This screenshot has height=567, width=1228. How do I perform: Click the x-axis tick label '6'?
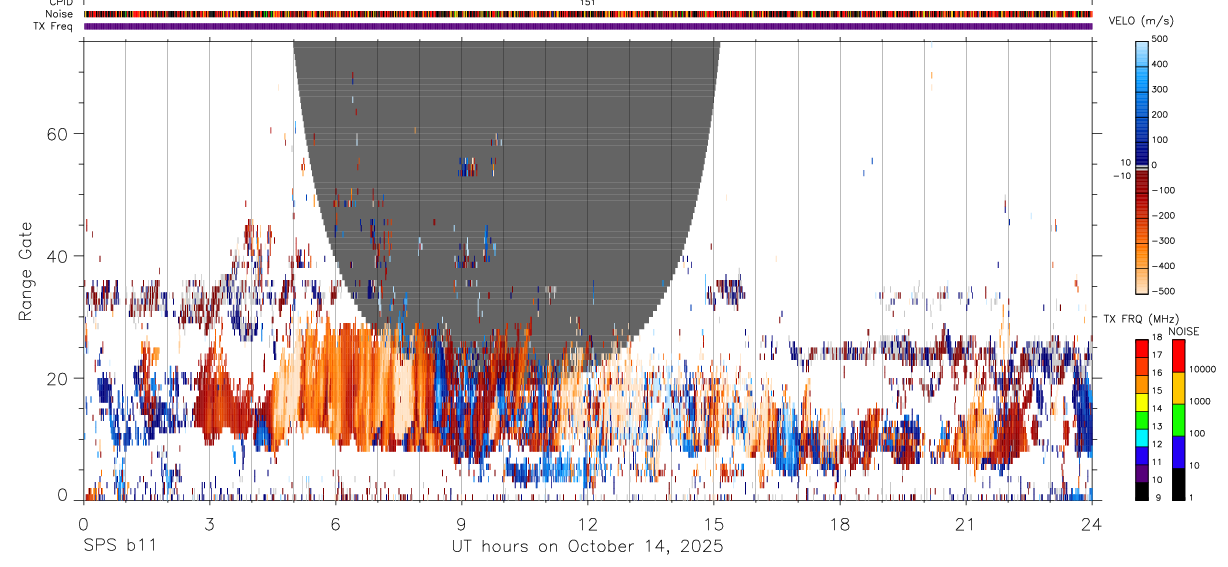click(336, 524)
